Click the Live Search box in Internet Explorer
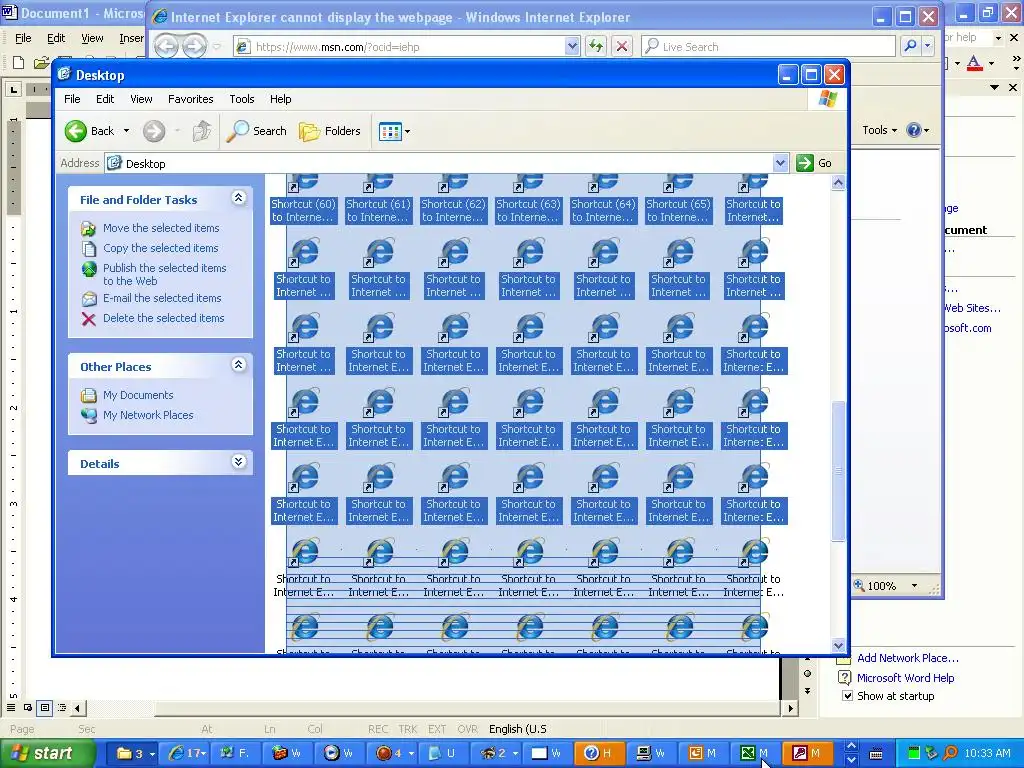The image size is (1024, 768). click(x=768, y=46)
